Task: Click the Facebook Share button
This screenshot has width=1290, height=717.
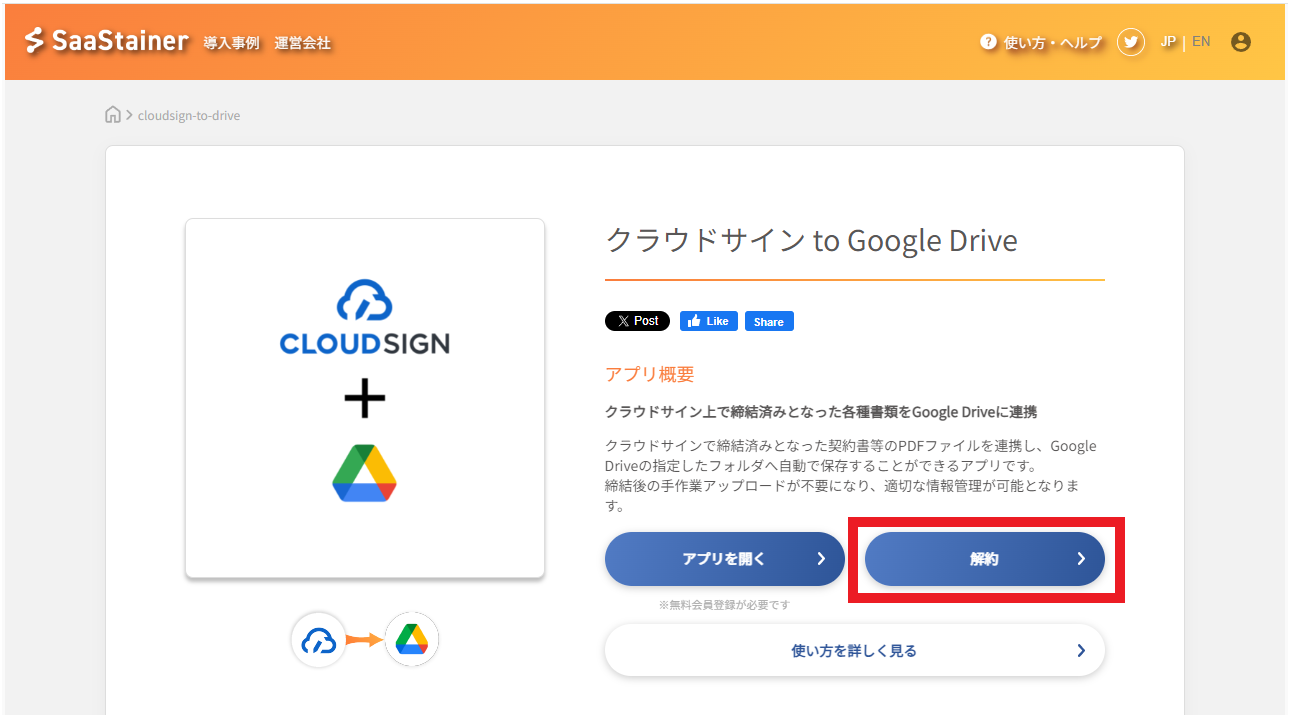Action: click(x=769, y=321)
